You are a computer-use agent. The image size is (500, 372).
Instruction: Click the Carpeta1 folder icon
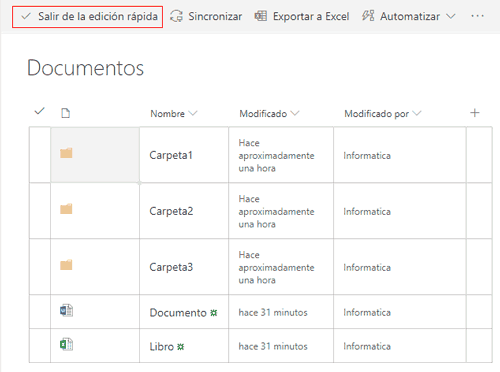point(66,153)
